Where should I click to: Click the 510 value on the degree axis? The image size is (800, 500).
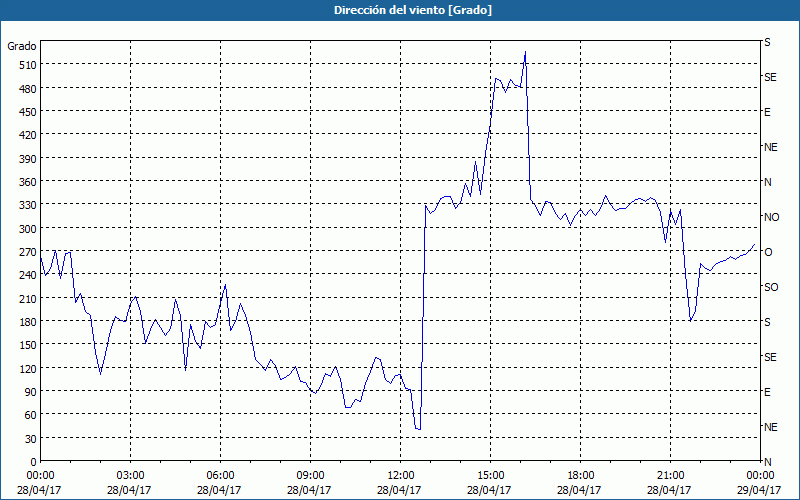28,65
